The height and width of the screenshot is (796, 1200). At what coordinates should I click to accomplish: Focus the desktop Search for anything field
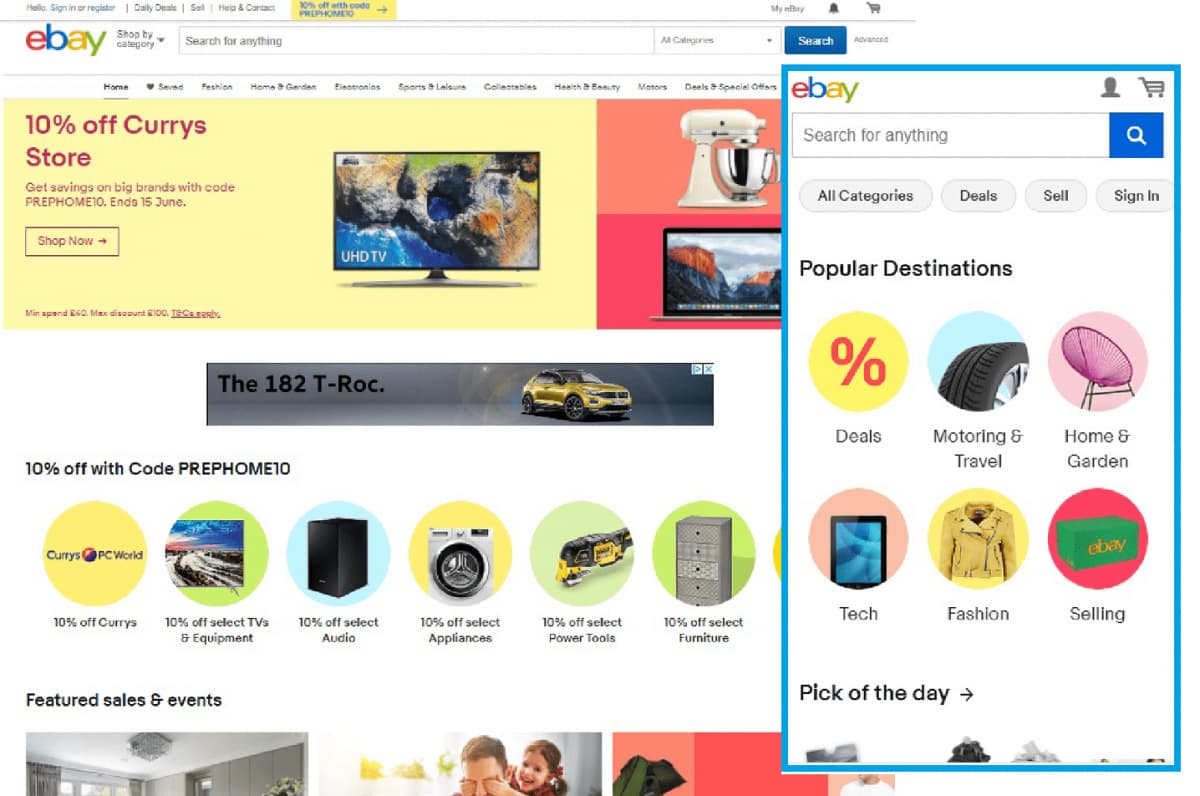click(x=417, y=41)
